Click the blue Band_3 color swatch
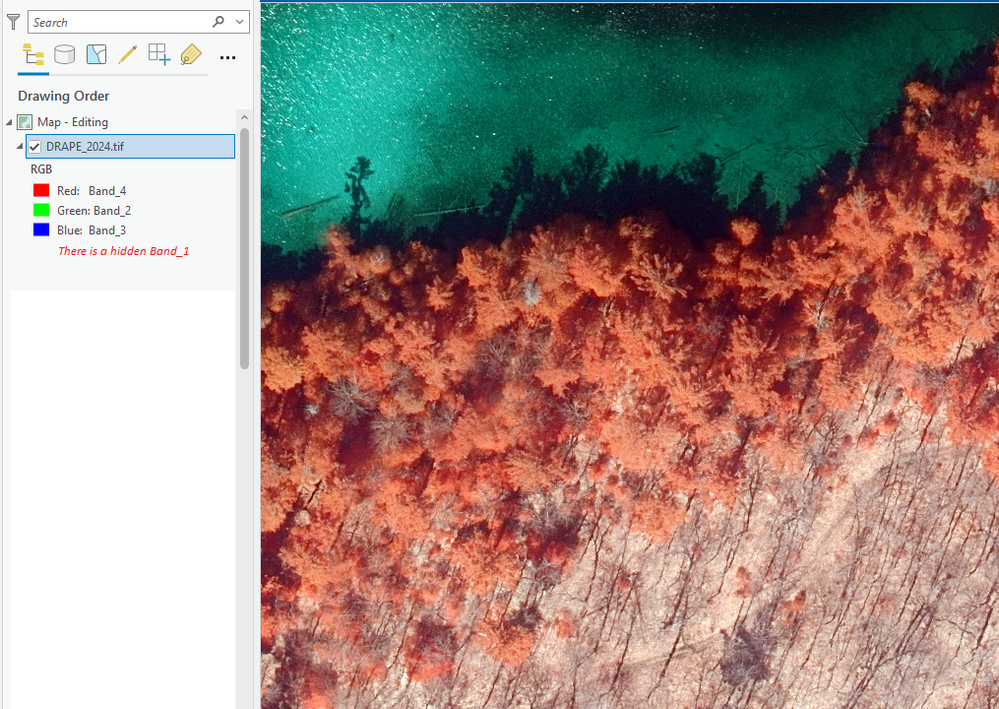 click(x=41, y=230)
